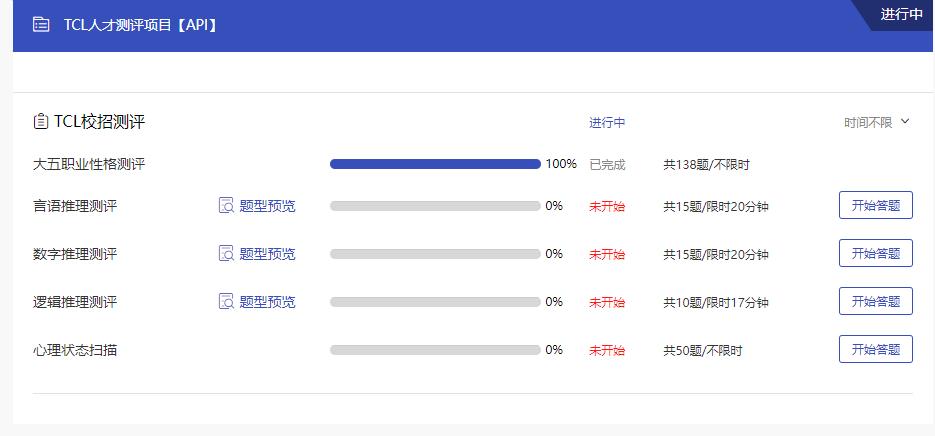Open 题型预览 link for 逻辑推理测评

(x=267, y=302)
